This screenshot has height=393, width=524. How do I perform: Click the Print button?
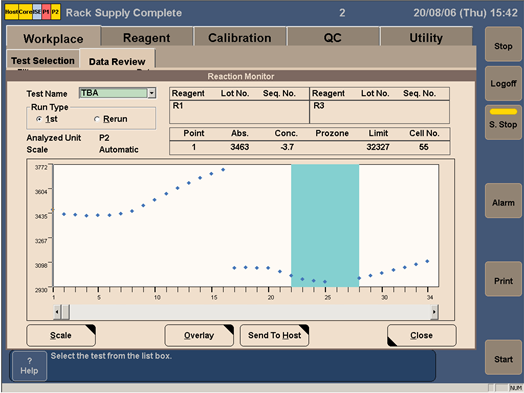pos(503,281)
